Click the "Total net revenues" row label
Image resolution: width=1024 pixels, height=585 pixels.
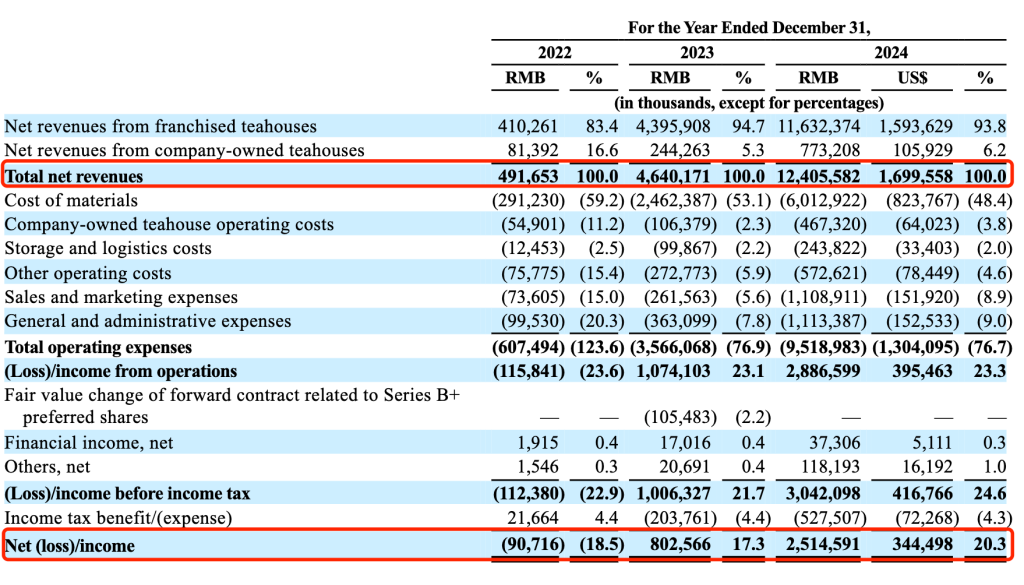point(74,176)
